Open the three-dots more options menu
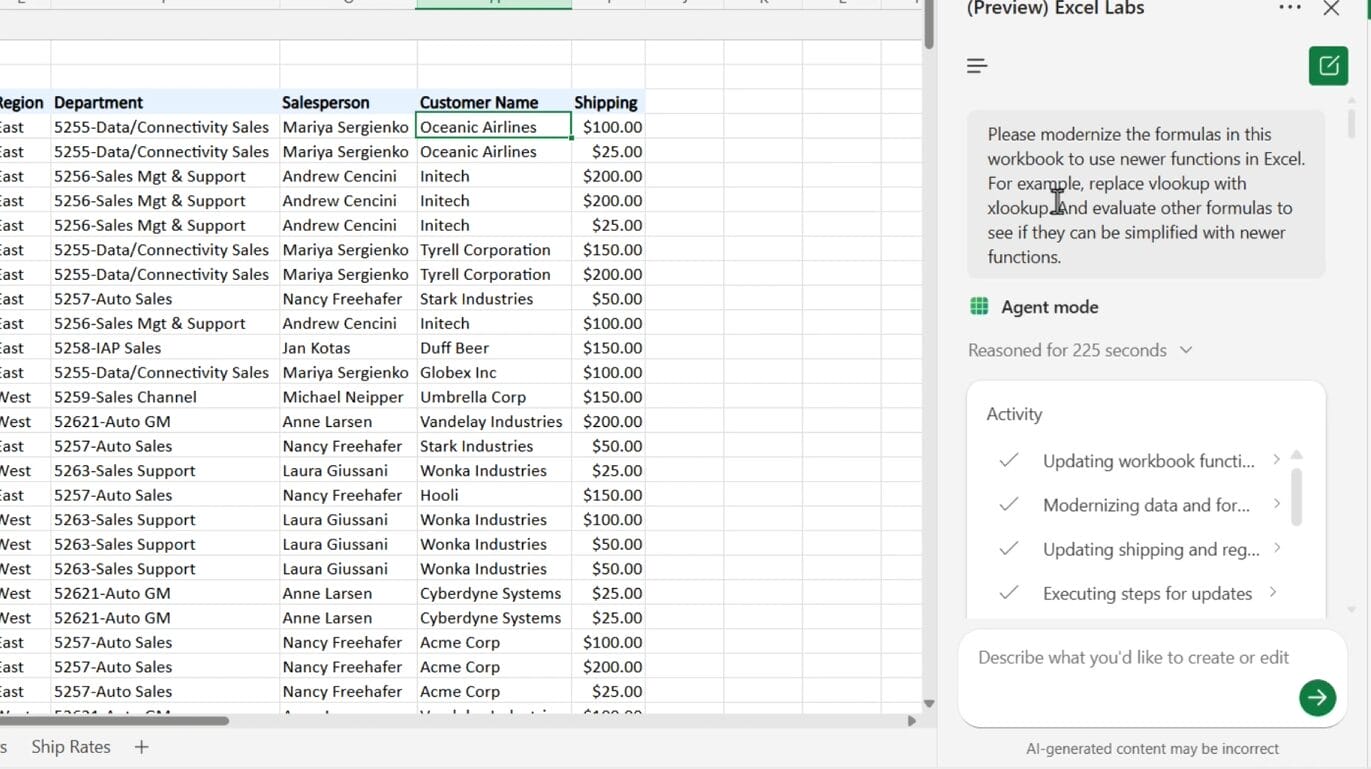The width and height of the screenshot is (1371, 769). pos(1290,9)
